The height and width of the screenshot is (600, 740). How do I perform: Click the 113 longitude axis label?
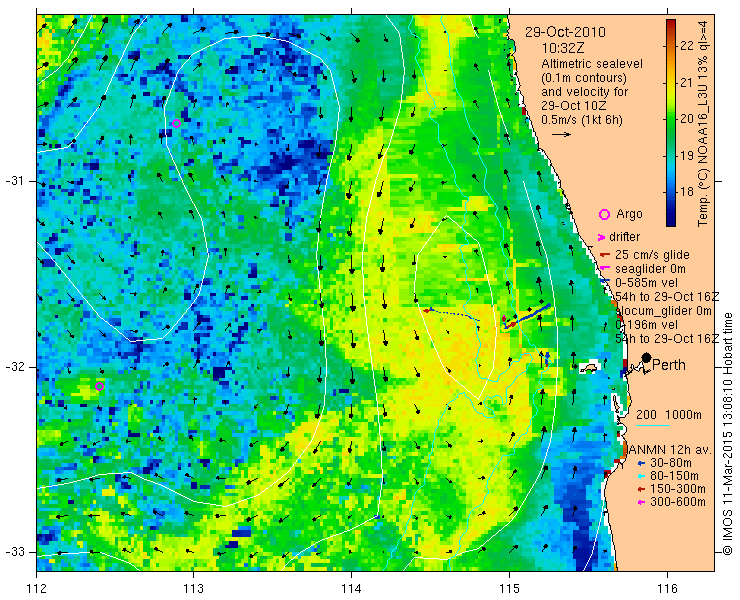[193, 589]
